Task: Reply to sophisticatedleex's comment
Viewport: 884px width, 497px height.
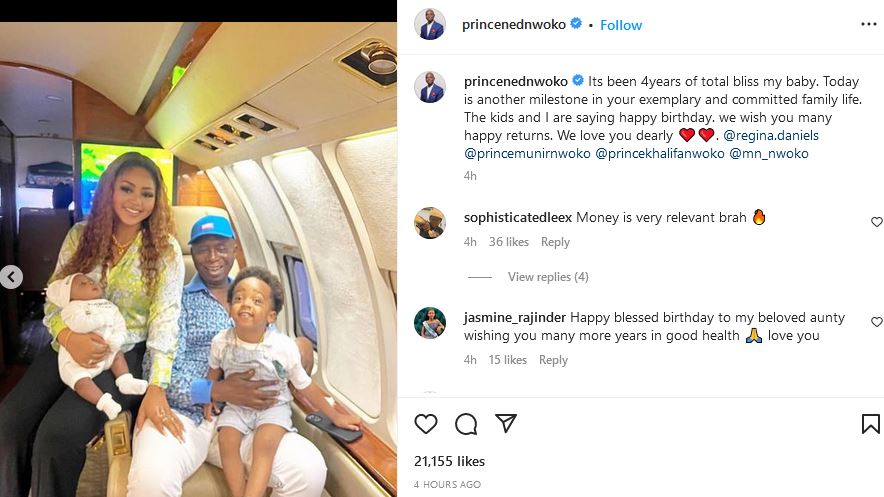Action: coord(555,242)
